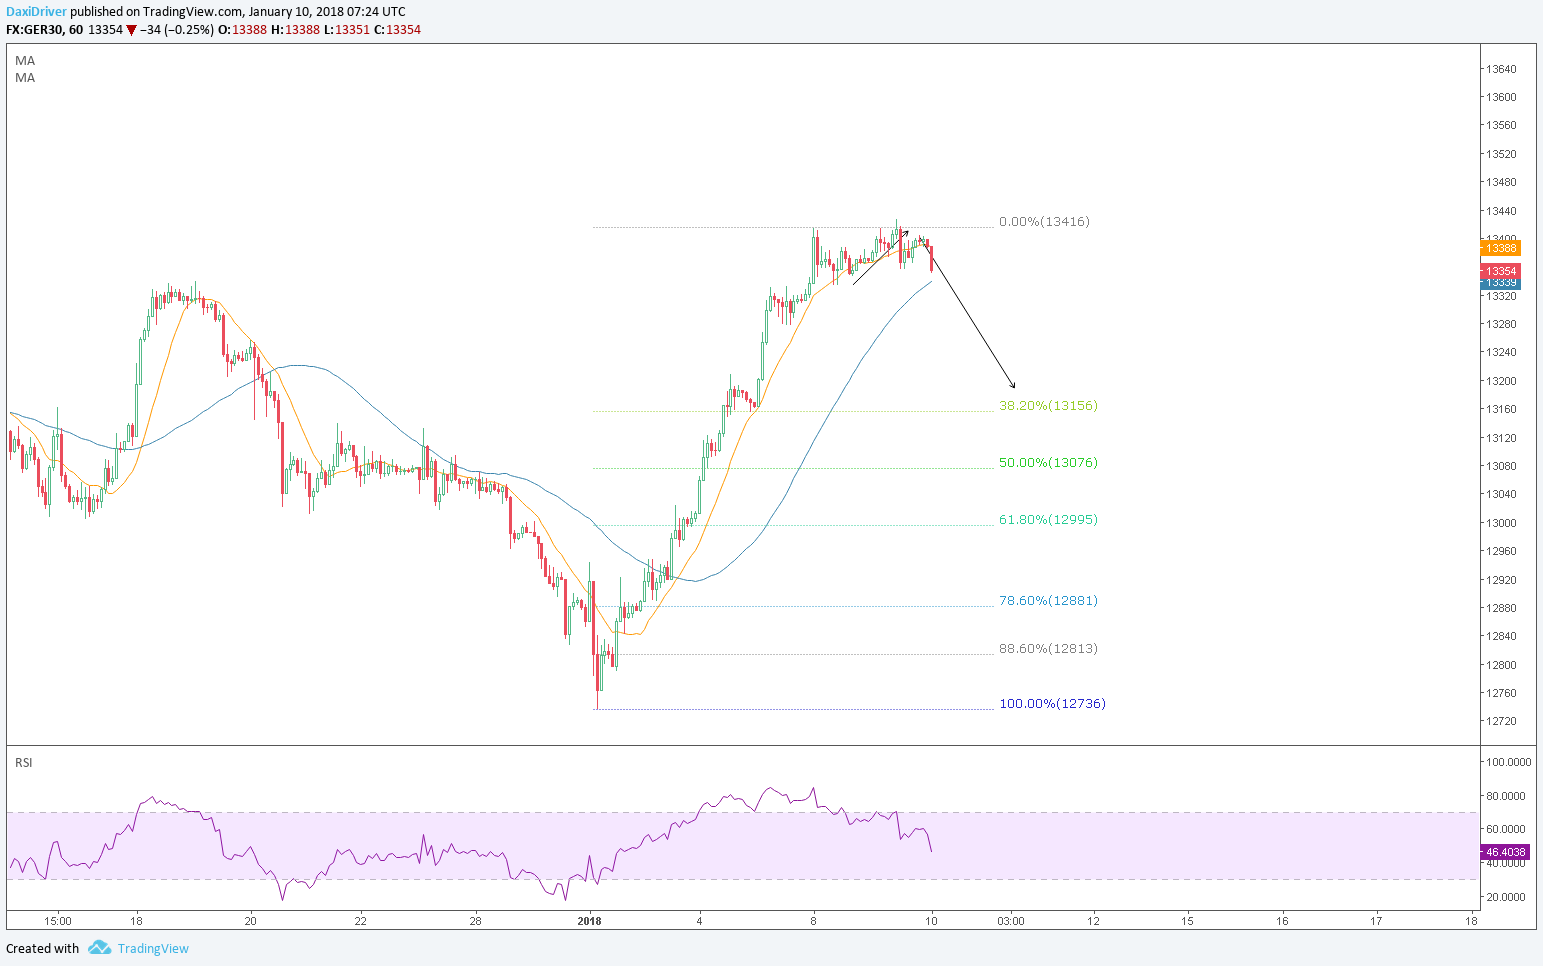The width and height of the screenshot is (1543, 966).
Task: Follow the TradingView link beside Created with
Action: [x=153, y=948]
